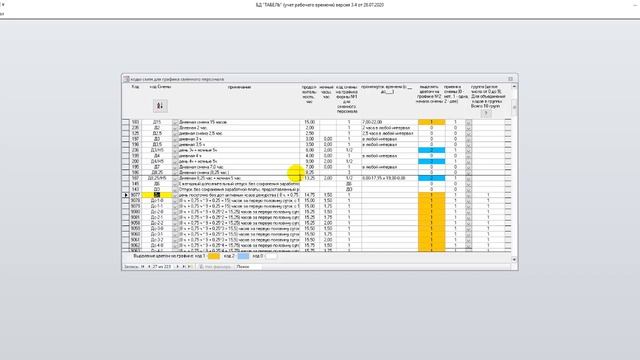Close the shift codes form window
This screenshot has width=640, height=360.
pos(511,79)
